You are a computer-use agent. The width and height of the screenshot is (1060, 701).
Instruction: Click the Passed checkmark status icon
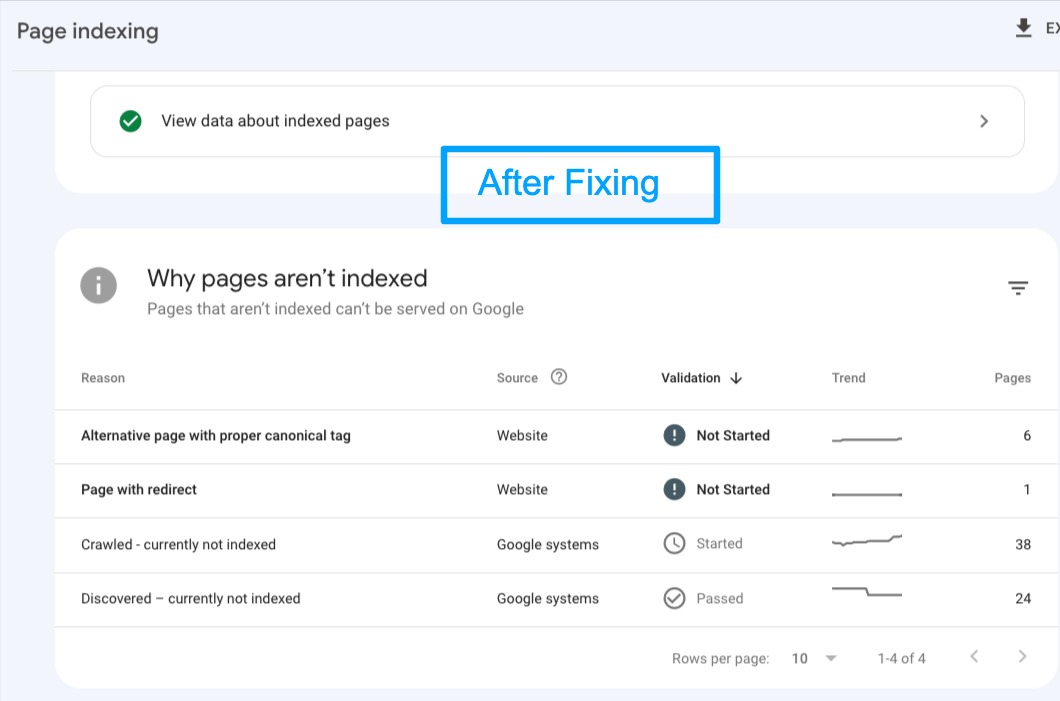[674, 598]
